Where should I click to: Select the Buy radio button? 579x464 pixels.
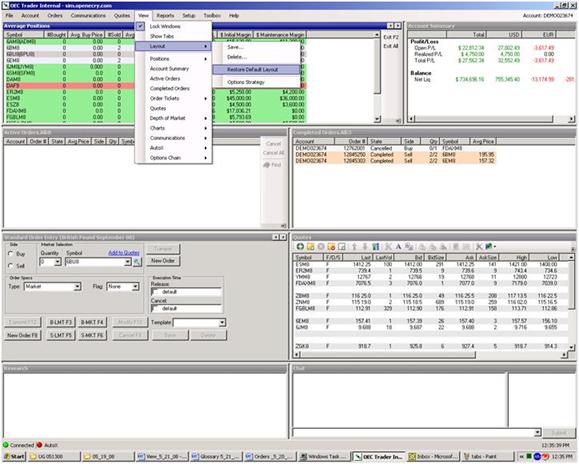(x=11, y=254)
